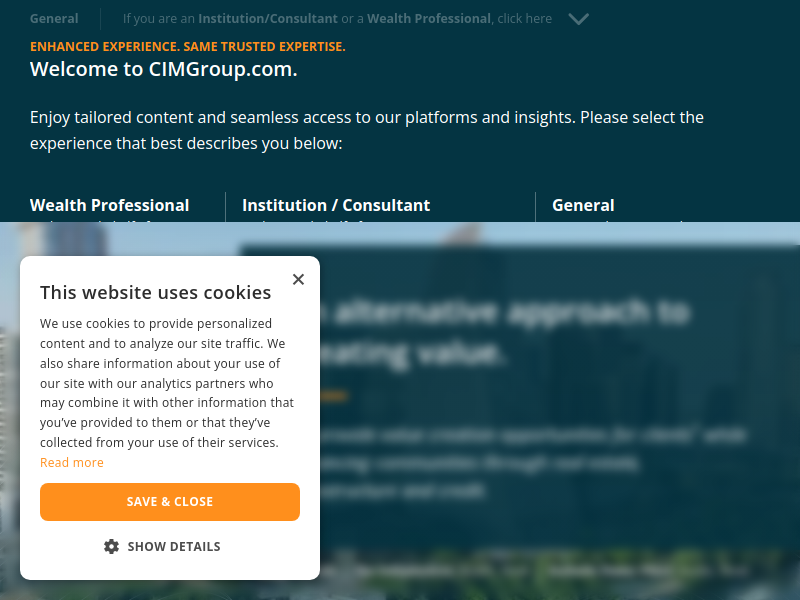This screenshot has width=800, height=600.
Task: Click the orange 'Enhanced Experience' tagline
Action: (188, 46)
